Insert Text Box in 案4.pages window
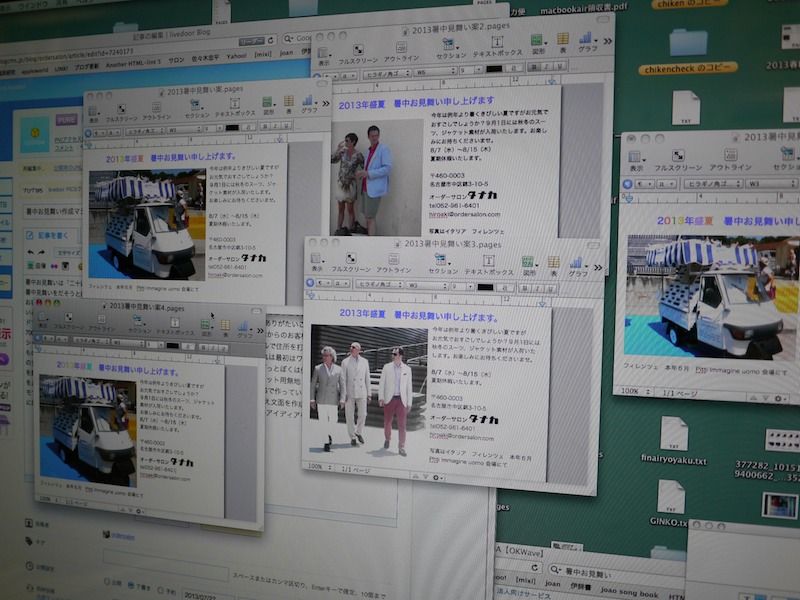 point(174,322)
